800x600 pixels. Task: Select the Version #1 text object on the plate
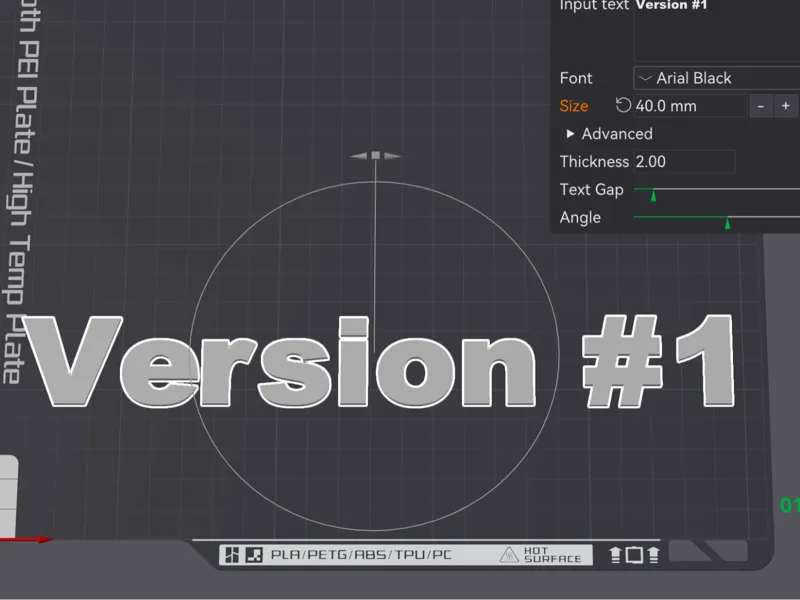coord(378,362)
